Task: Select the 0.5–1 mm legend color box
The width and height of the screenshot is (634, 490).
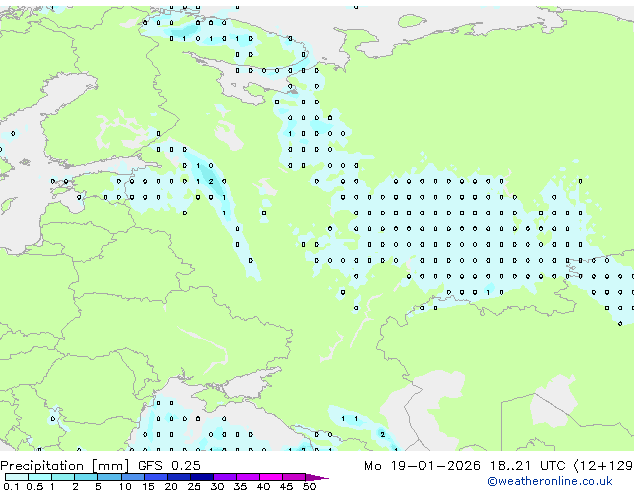Action: point(40,477)
